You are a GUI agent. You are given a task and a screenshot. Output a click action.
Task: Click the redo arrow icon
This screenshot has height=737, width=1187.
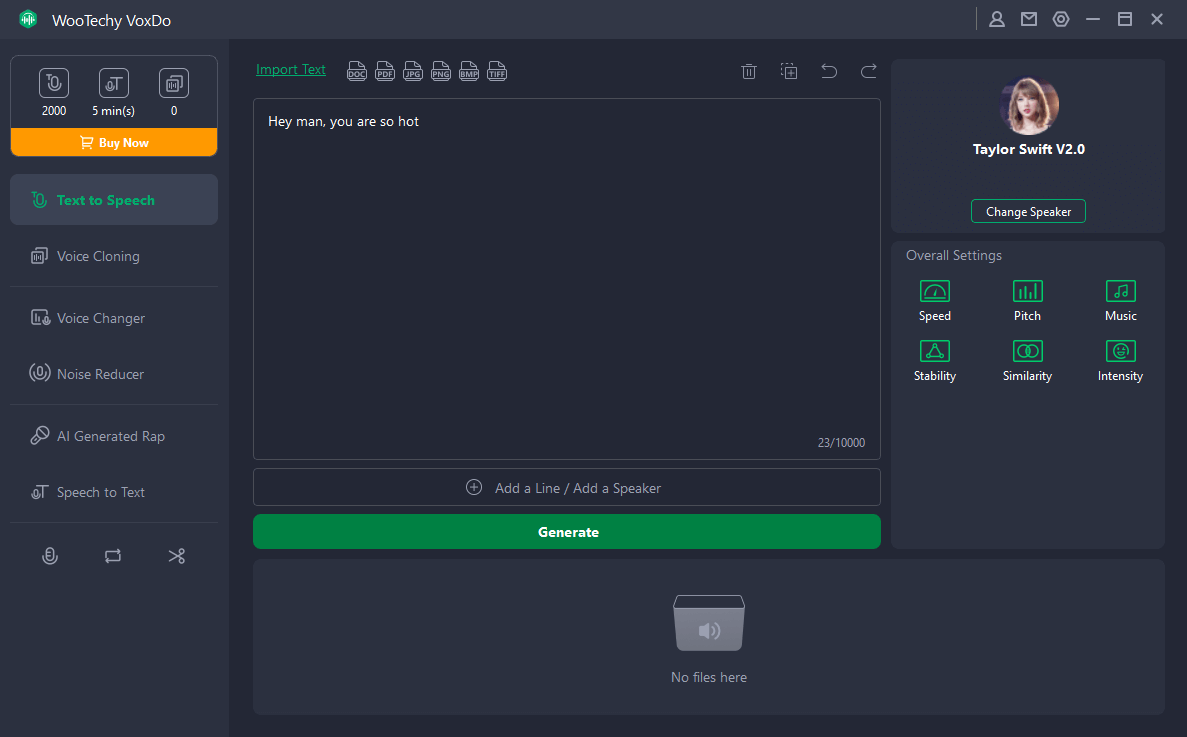coord(868,71)
